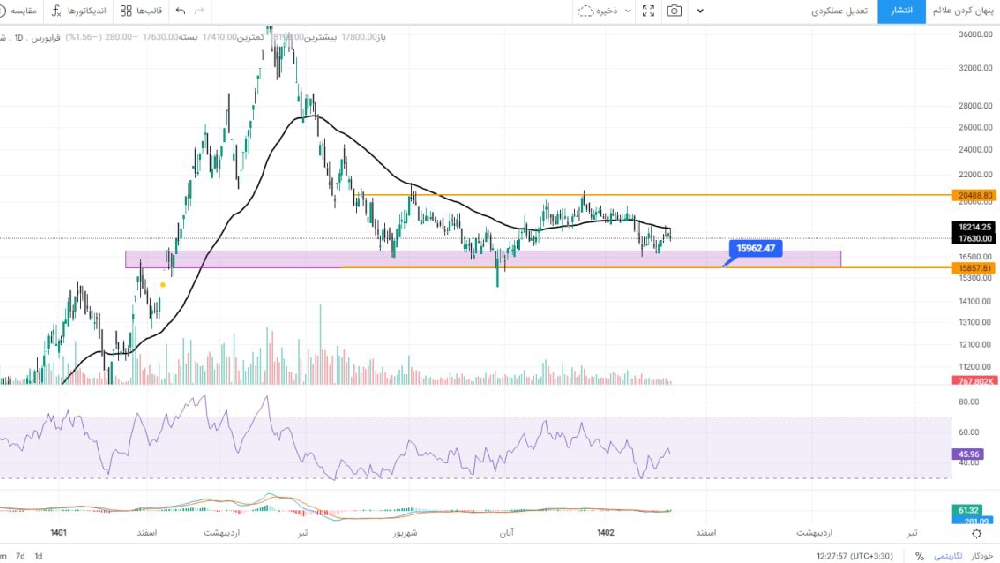Screen dimensions: 1000x563
Task: Click the purple RSI value label 45.96
Action: [x=969, y=454]
